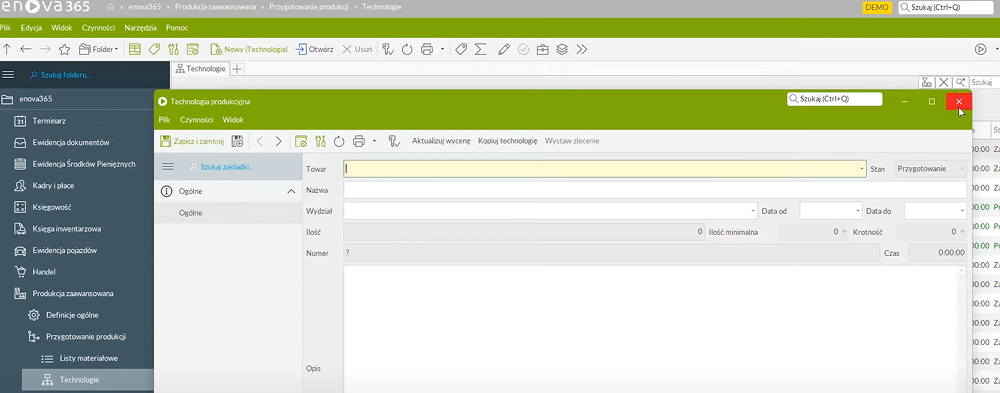
Task: Click Otwórz in main toolbar
Action: (314, 49)
